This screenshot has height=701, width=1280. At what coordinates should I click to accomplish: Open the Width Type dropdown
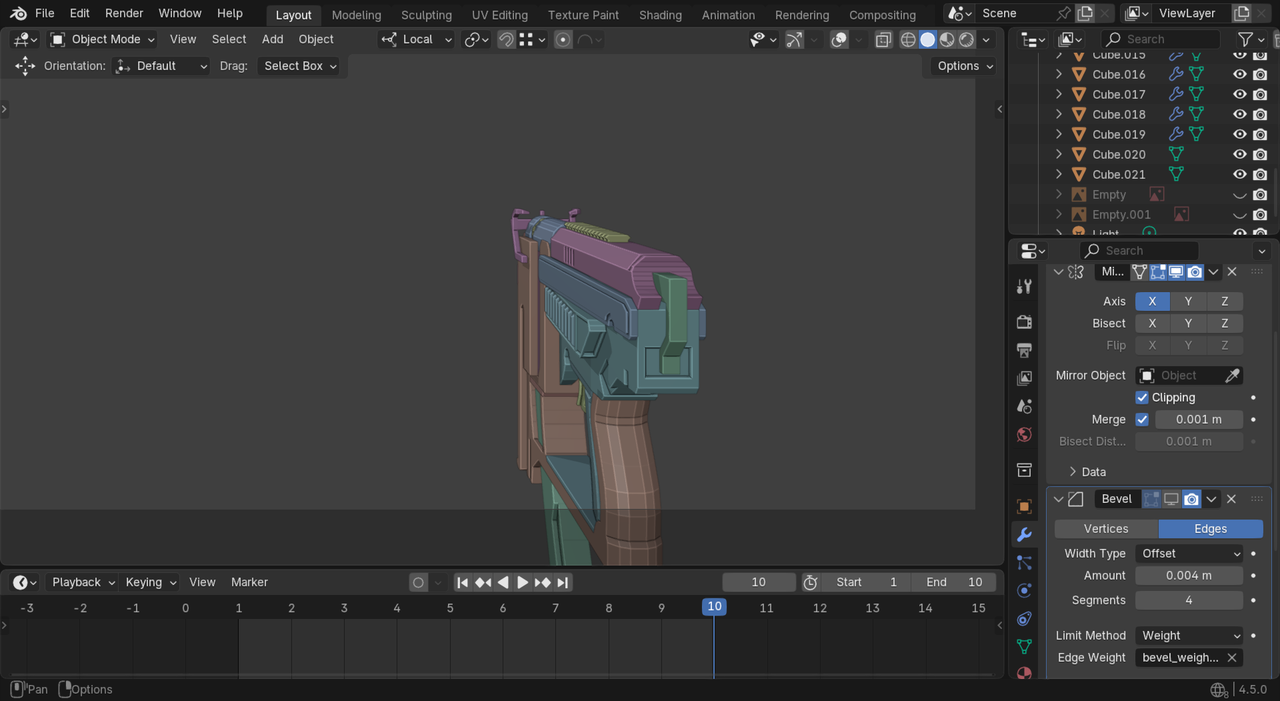pos(1189,553)
